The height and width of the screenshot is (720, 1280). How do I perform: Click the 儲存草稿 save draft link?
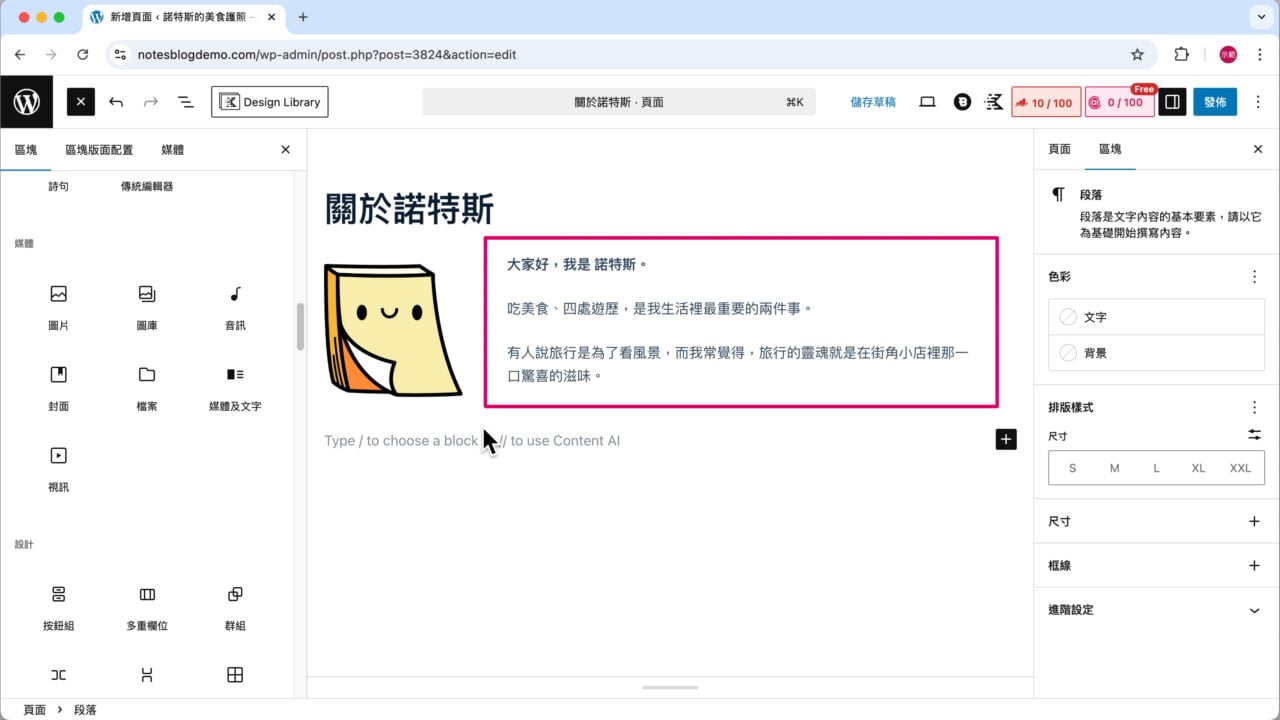click(x=872, y=101)
